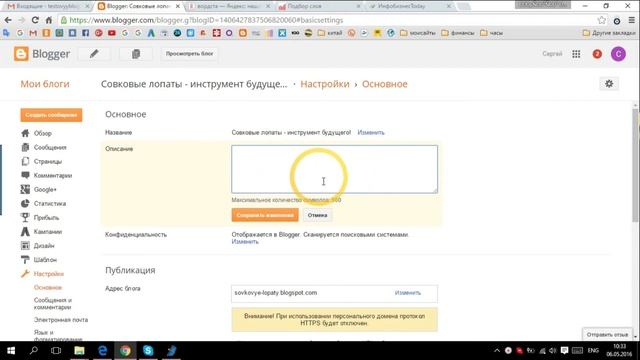Open the китай bookmarks folder

click(x=330, y=33)
